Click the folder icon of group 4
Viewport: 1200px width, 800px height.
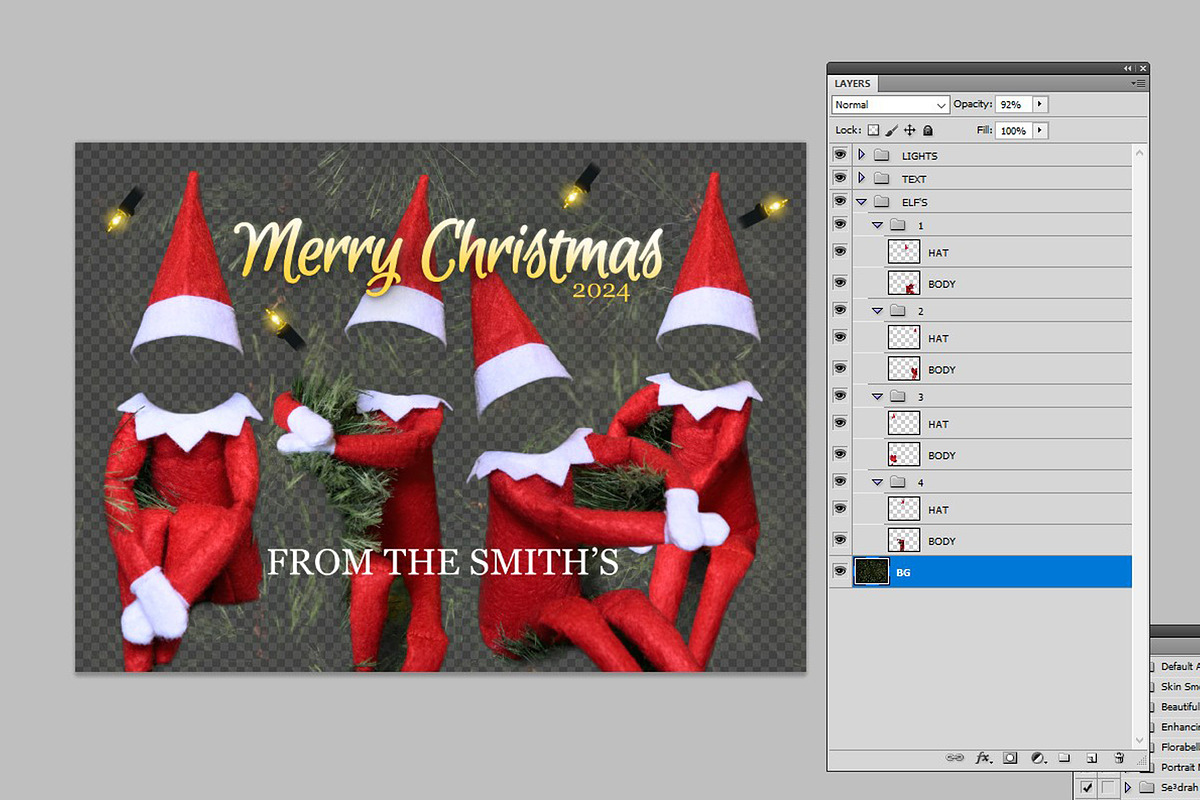point(897,482)
